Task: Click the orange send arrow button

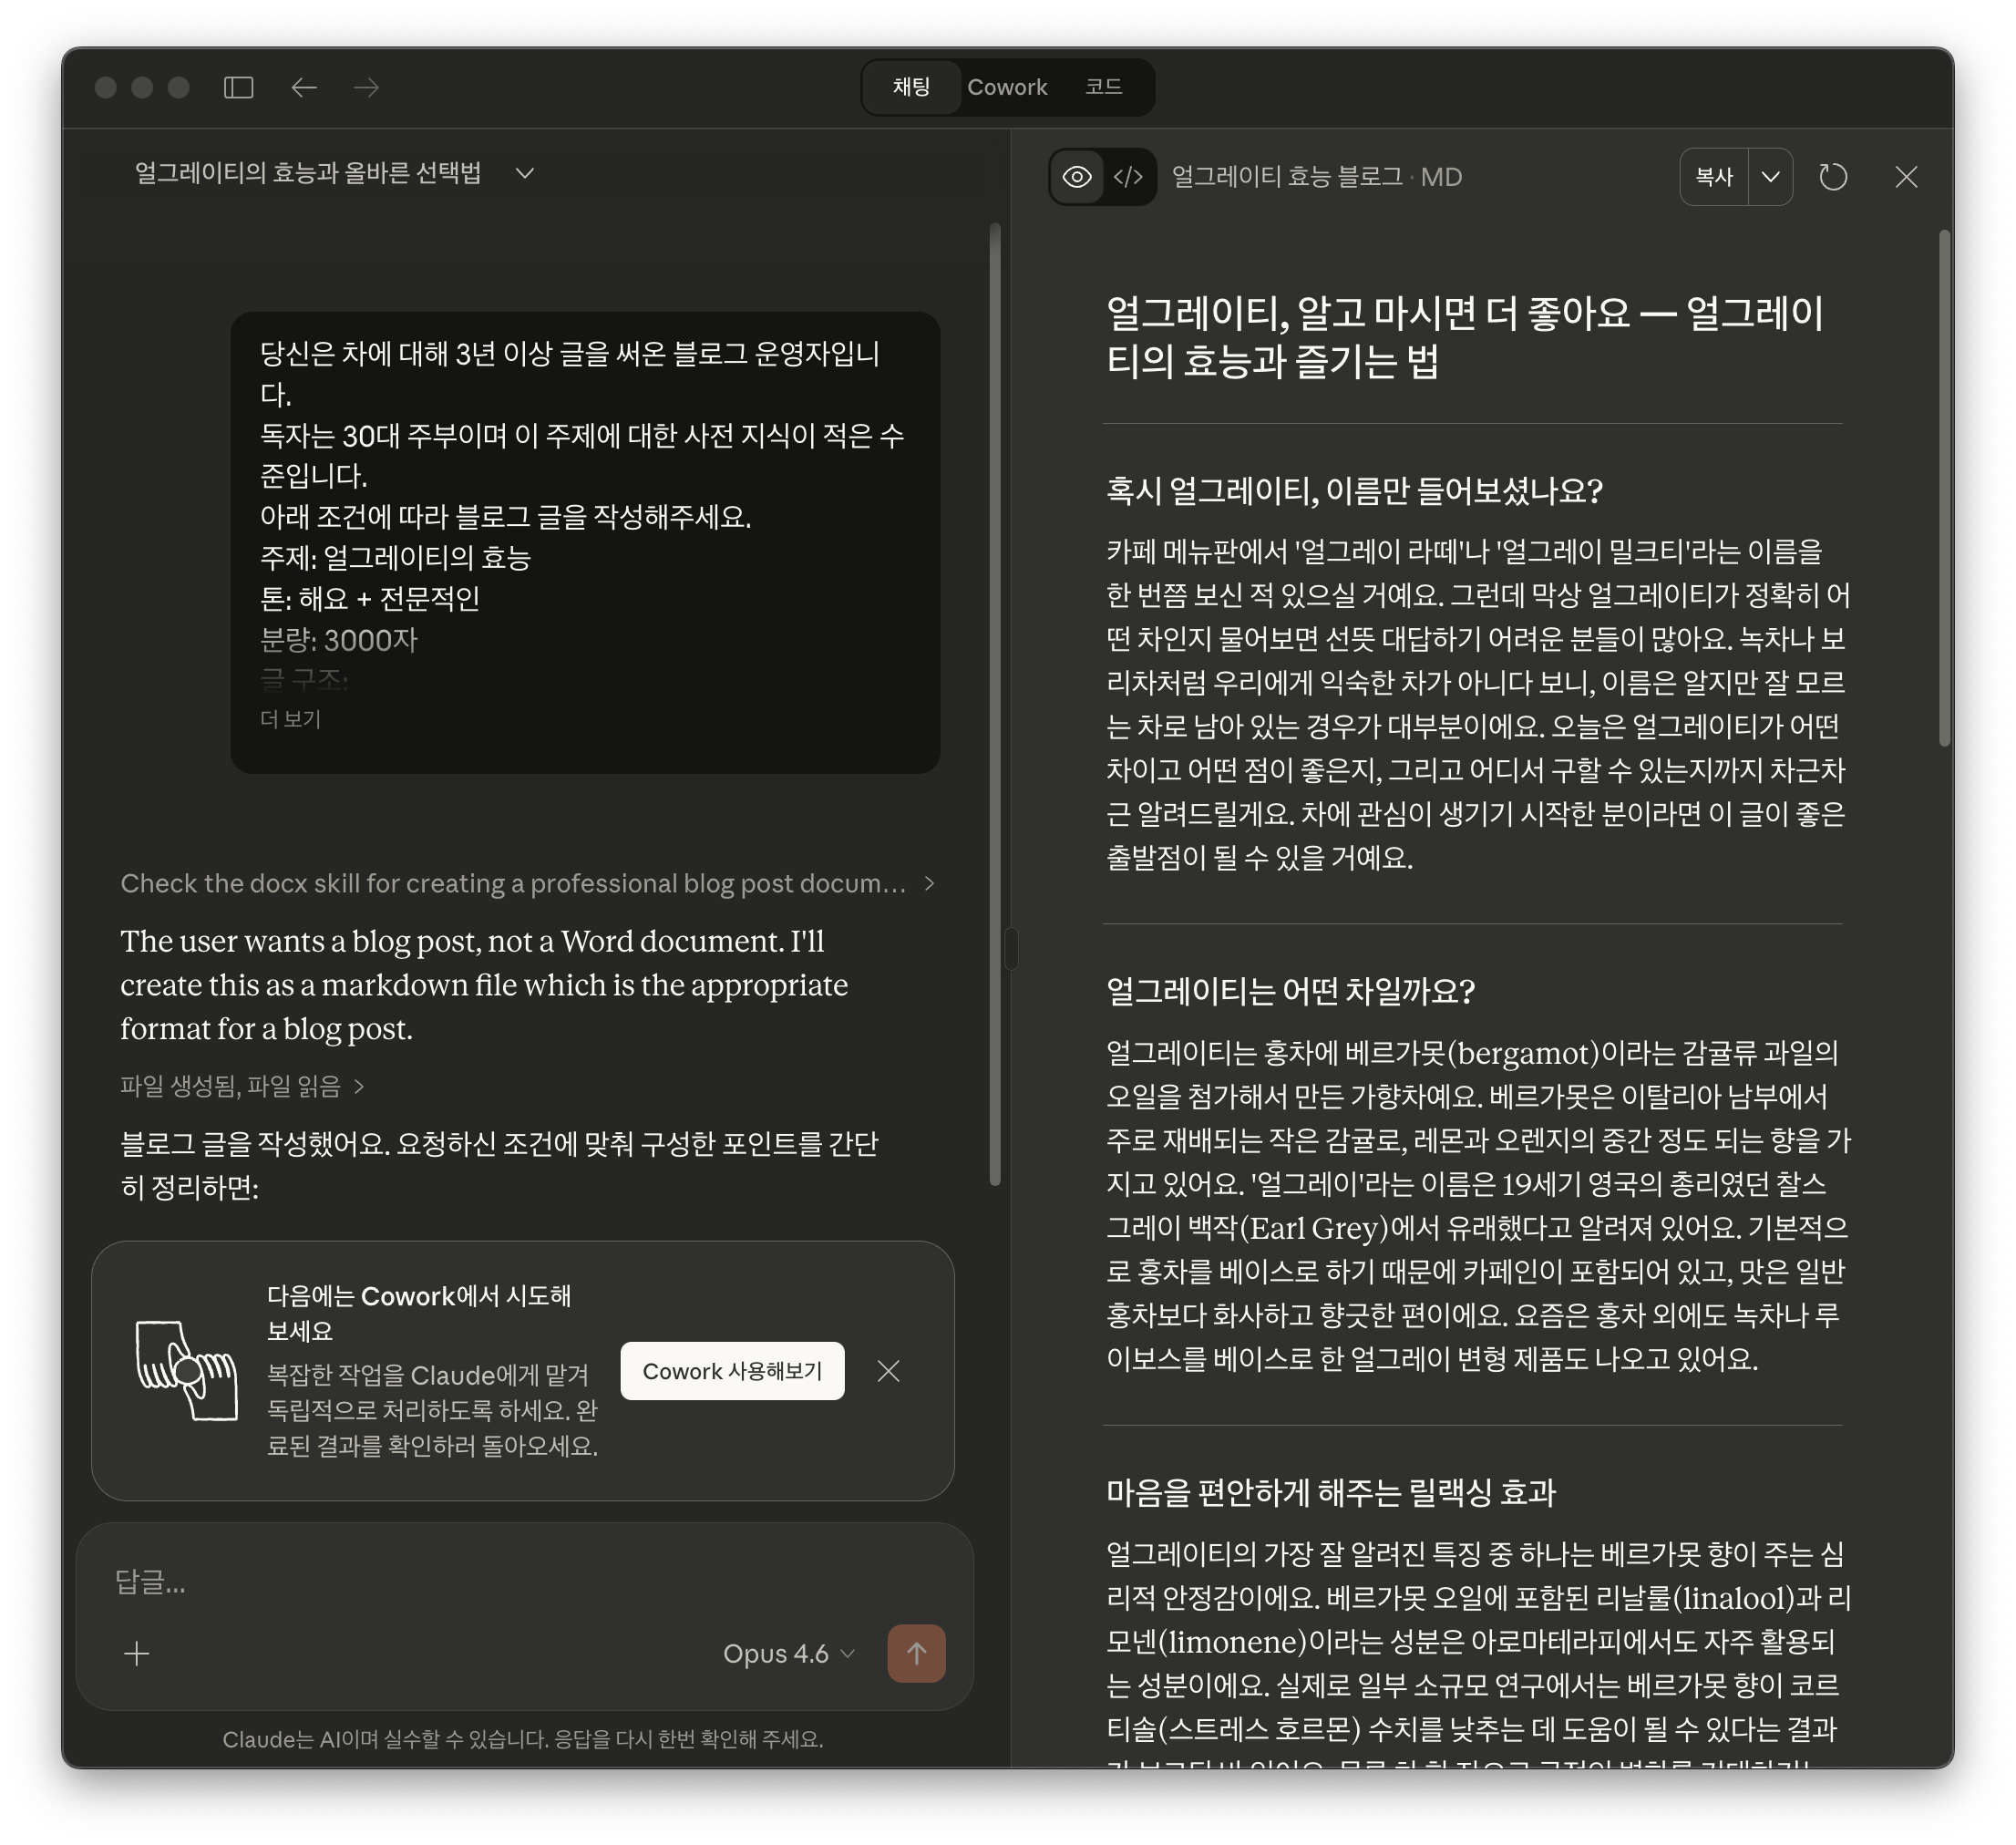Action: click(x=916, y=1653)
